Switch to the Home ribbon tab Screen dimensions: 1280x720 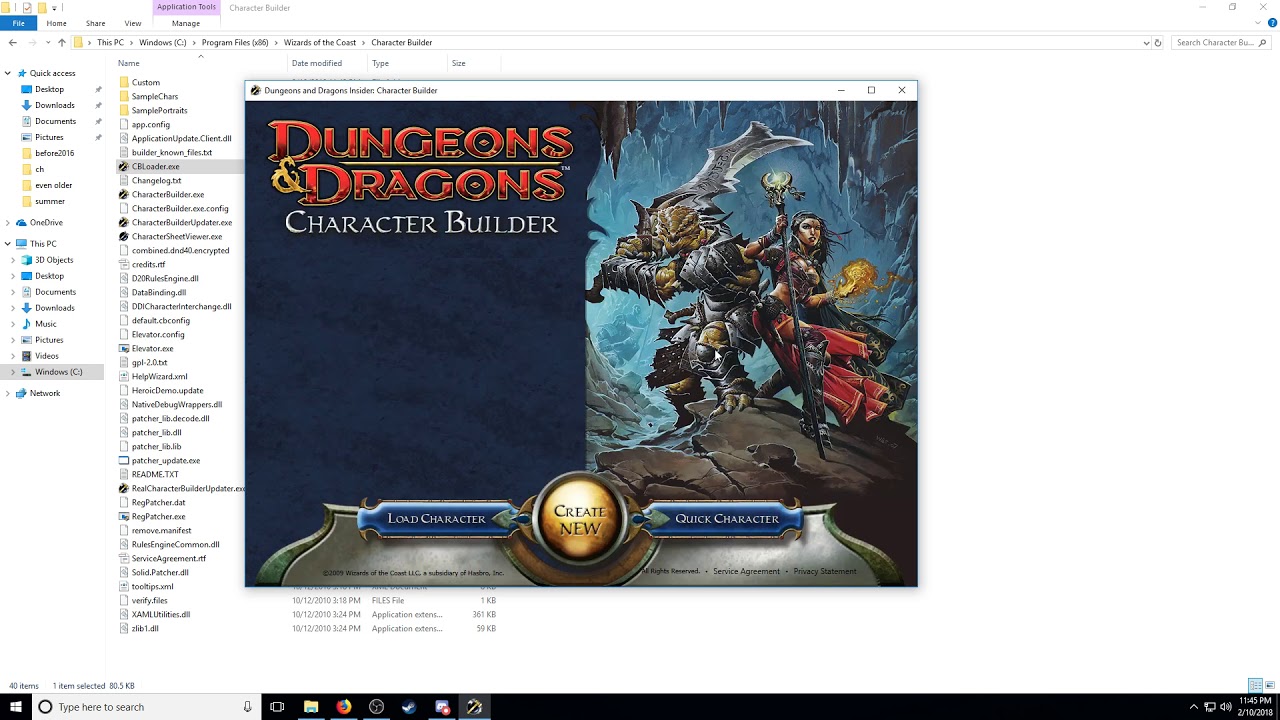click(x=56, y=23)
